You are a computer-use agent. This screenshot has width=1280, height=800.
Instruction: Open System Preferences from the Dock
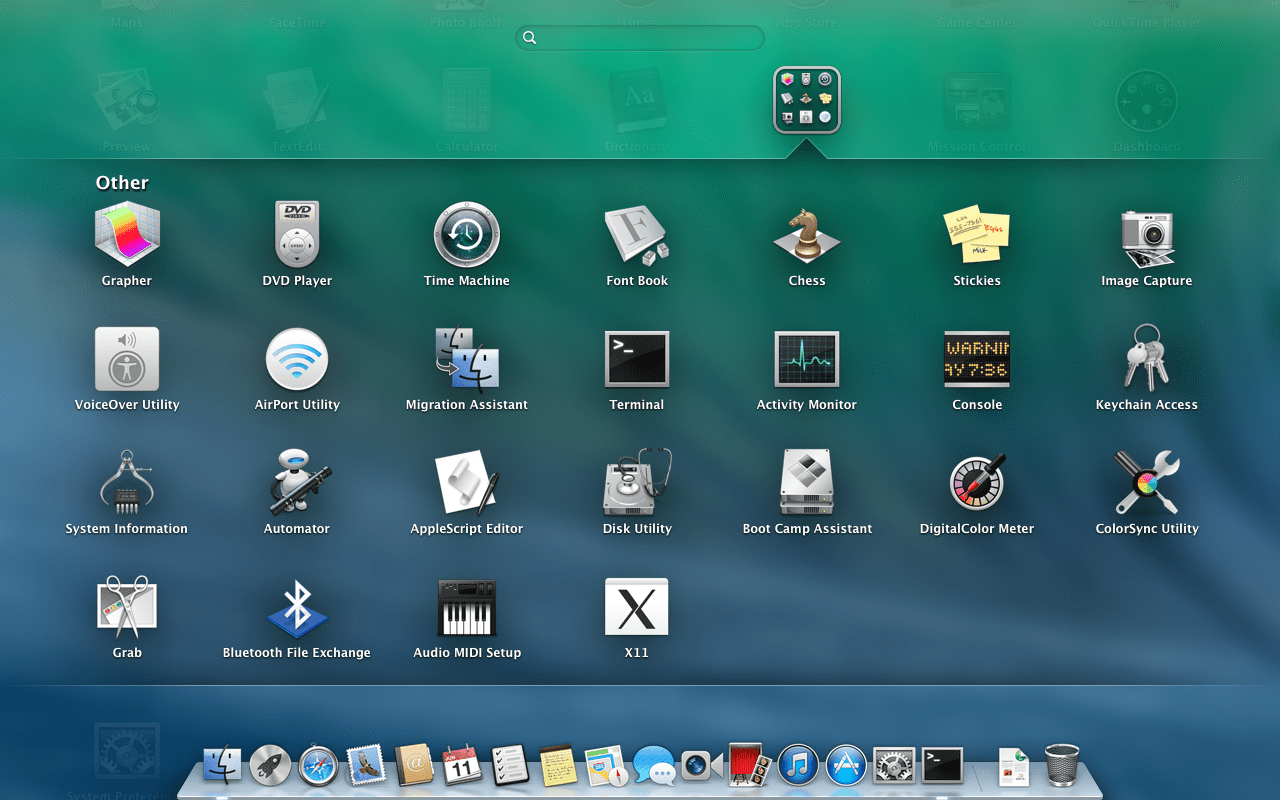point(894,766)
